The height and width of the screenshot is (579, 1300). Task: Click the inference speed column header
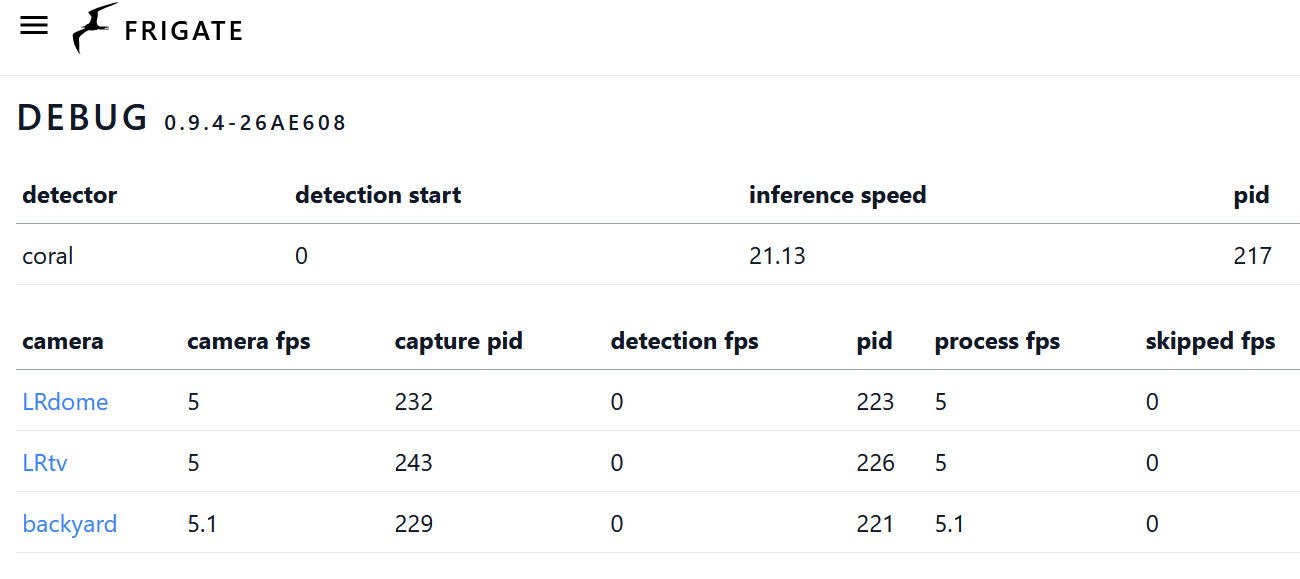coord(837,195)
